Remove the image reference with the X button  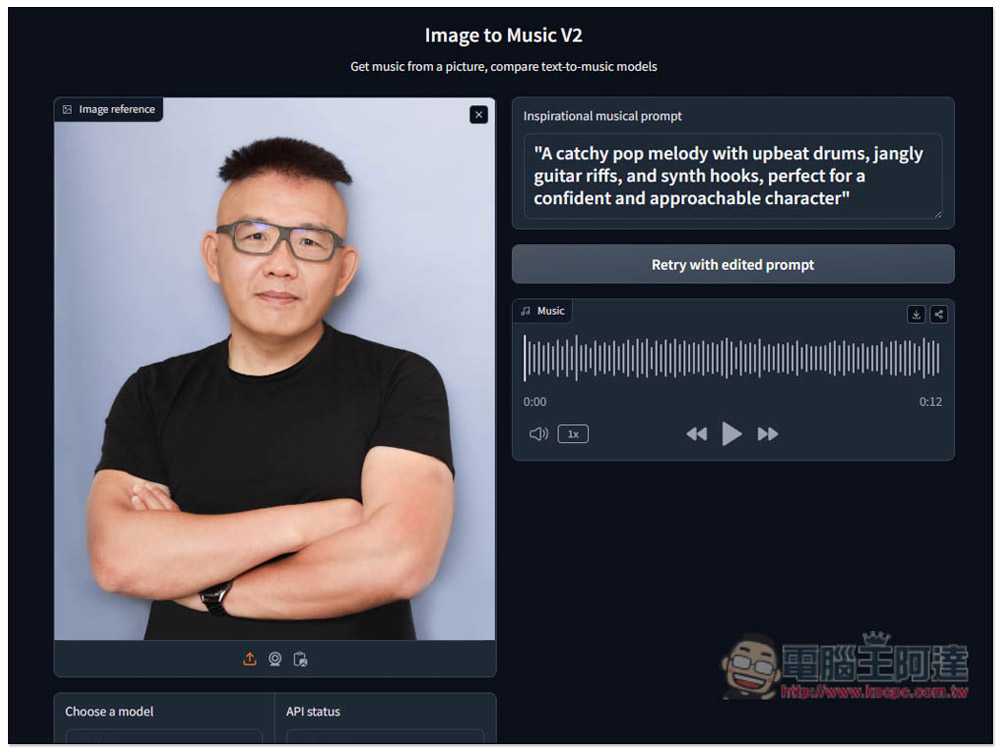coord(478,115)
